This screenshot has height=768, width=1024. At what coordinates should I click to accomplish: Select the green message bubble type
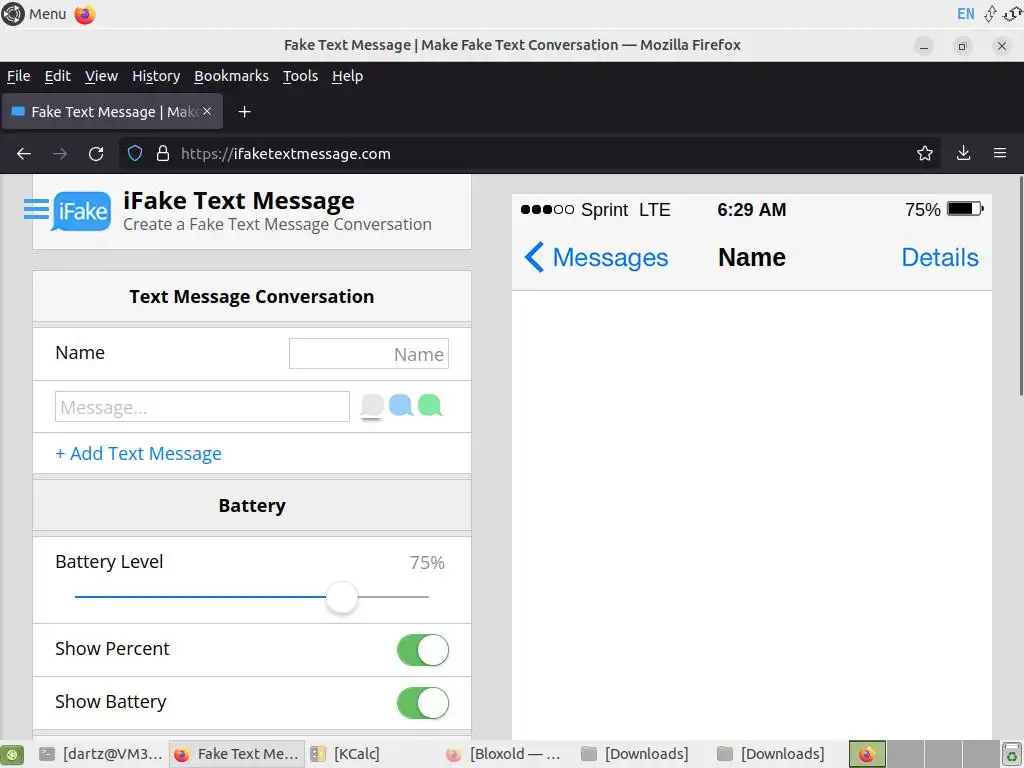[x=430, y=405]
